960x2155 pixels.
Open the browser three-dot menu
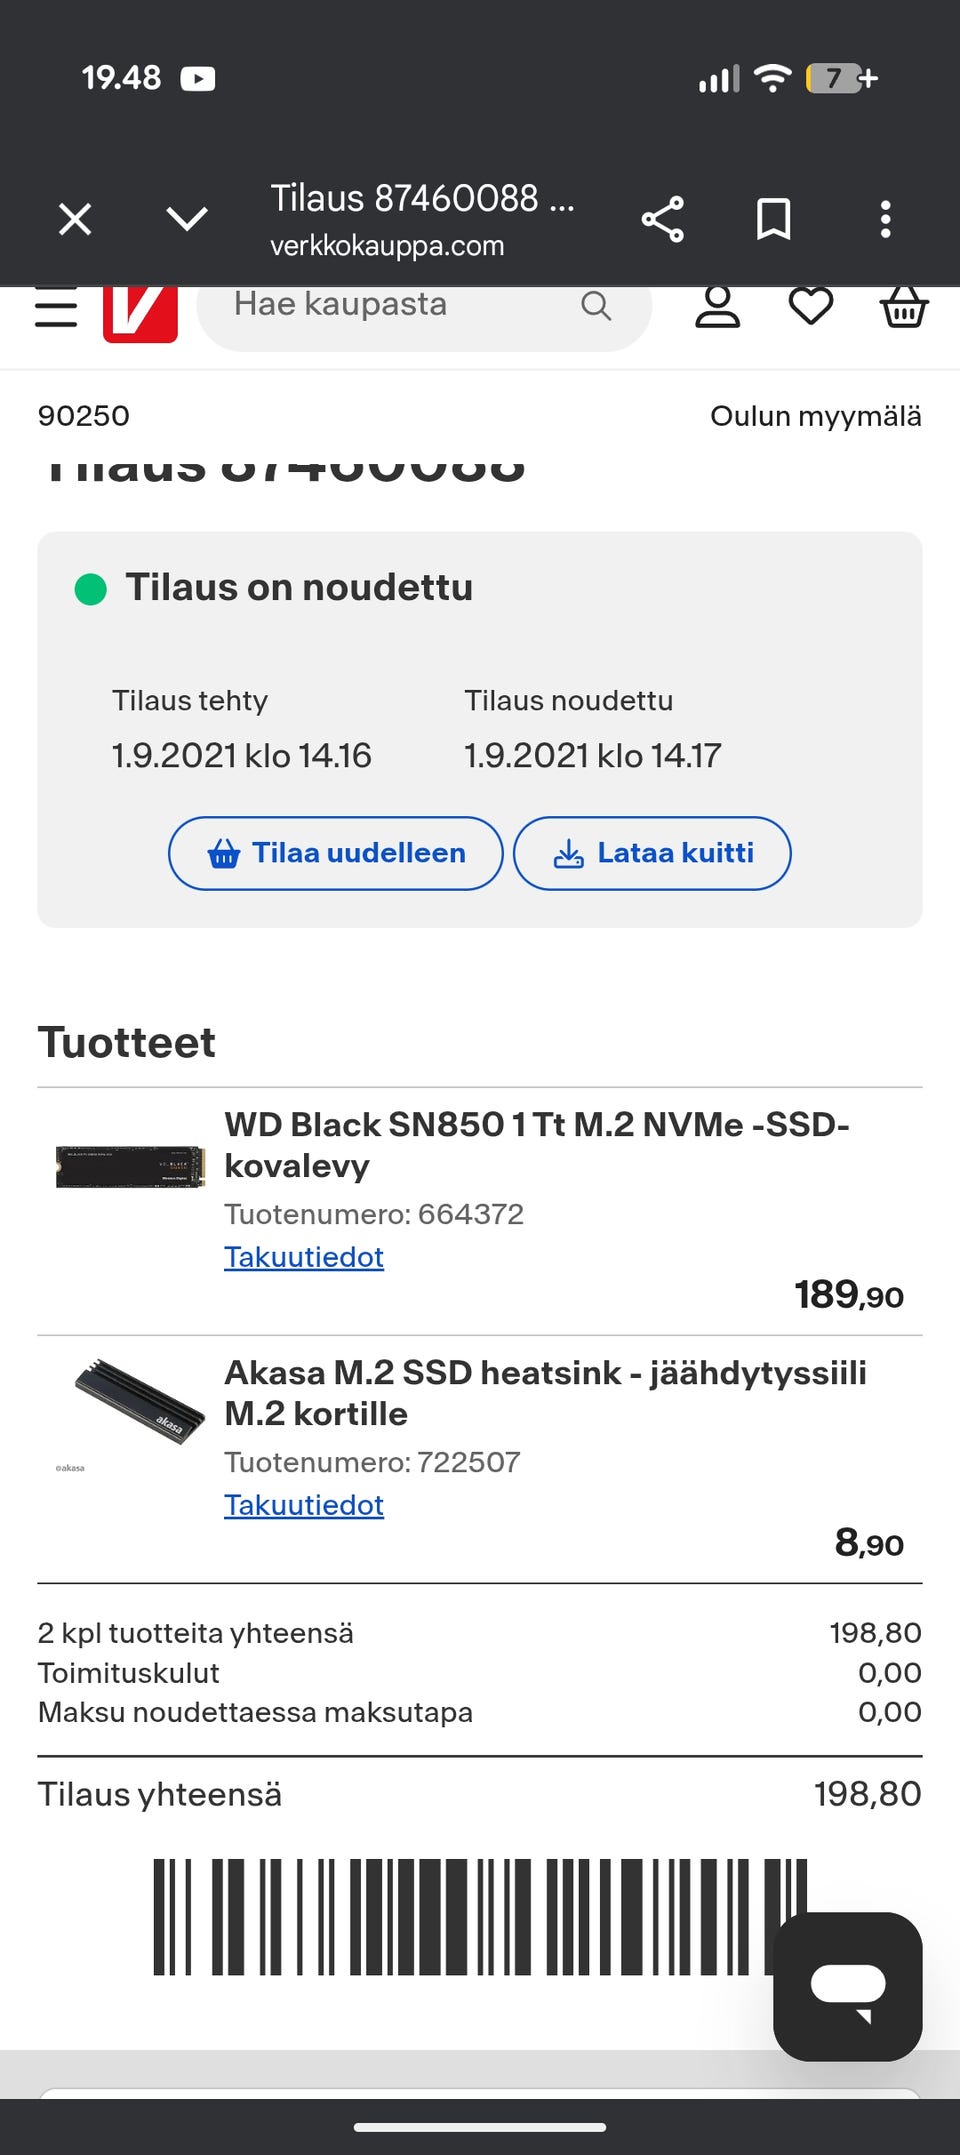(x=885, y=219)
